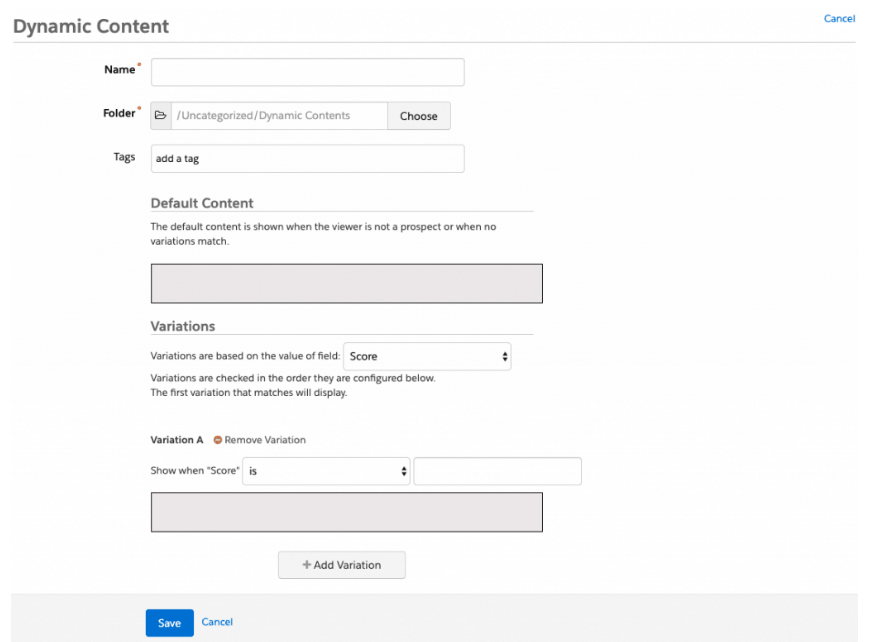The image size is (873, 642).
Task: Click the Score dropdown arrows
Action: (x=504, y=356)
